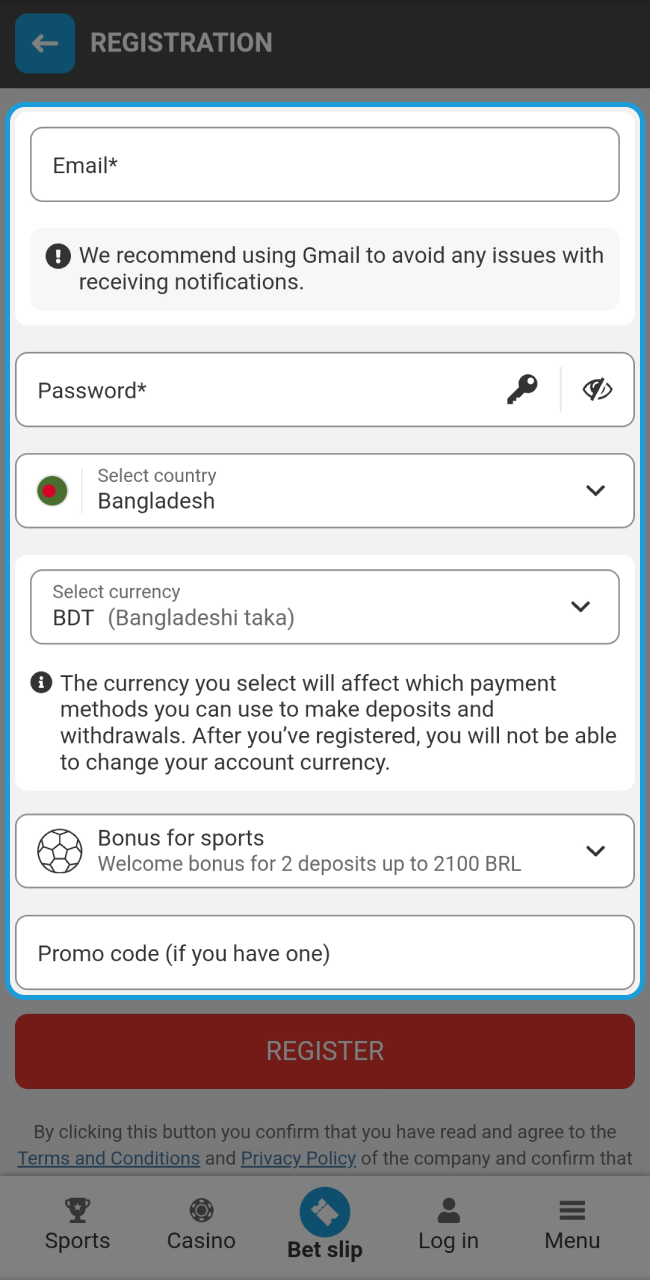Focus the Password input field
This screenshot has width=650, height=1280.
click(260, 390)
